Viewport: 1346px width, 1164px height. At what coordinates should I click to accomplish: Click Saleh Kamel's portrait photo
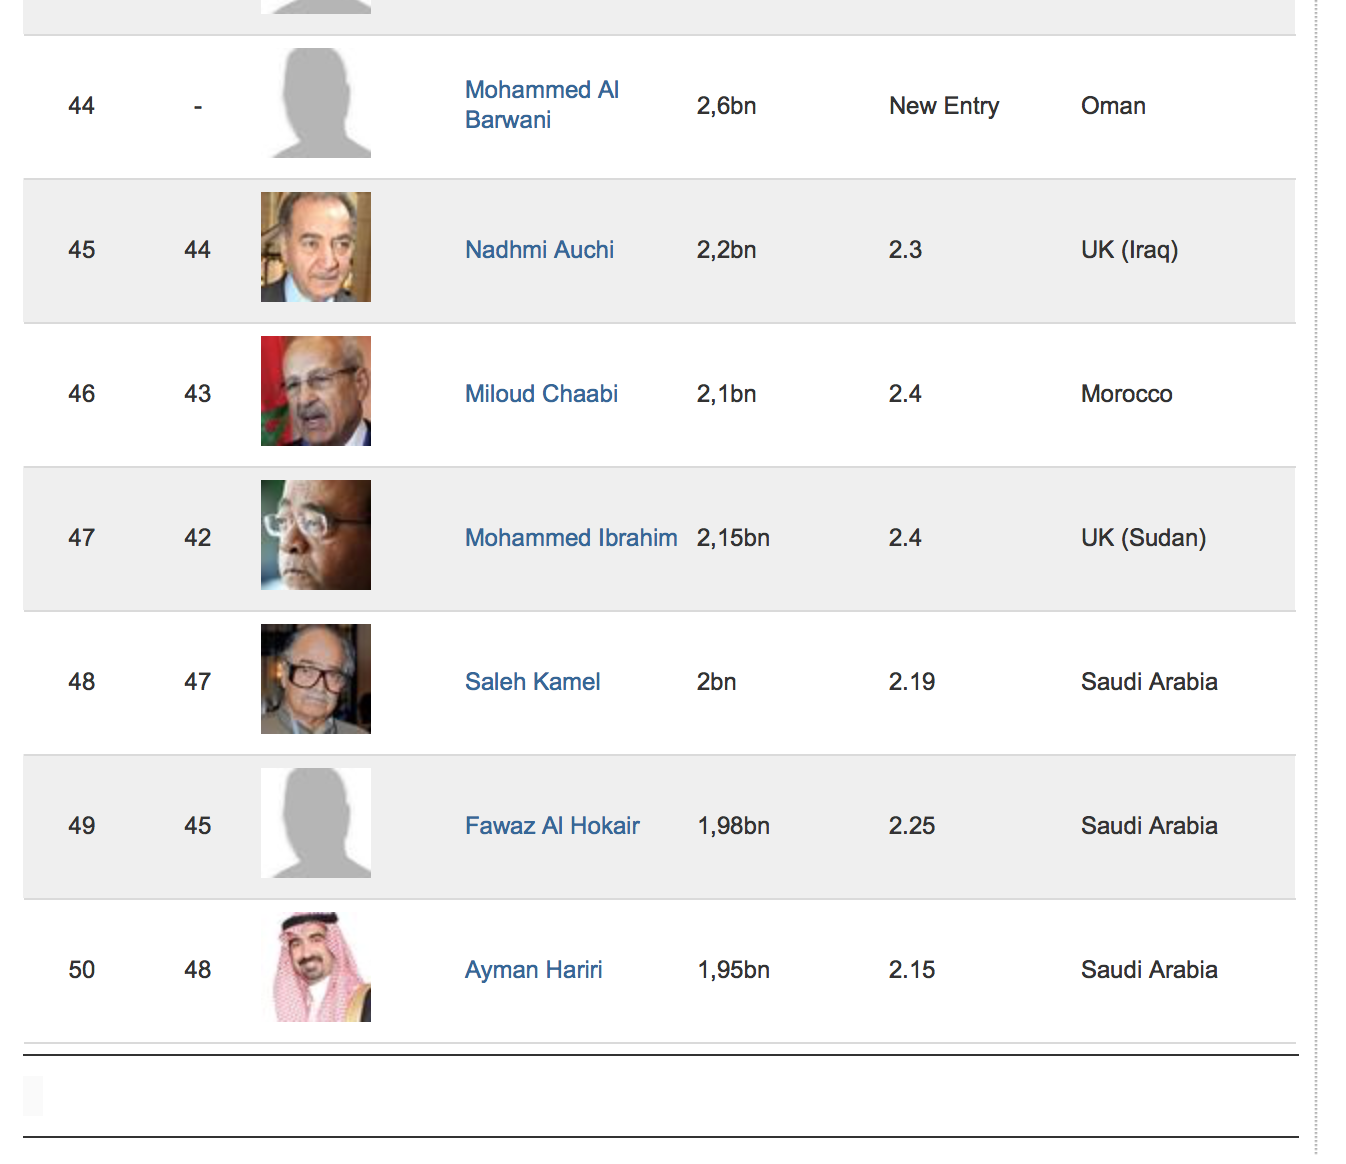coord(316,679)
